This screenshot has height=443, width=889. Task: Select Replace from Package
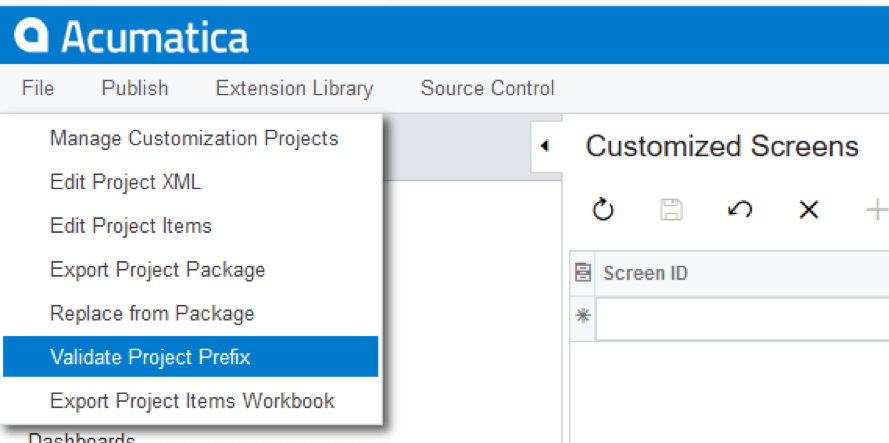point(190,313)
